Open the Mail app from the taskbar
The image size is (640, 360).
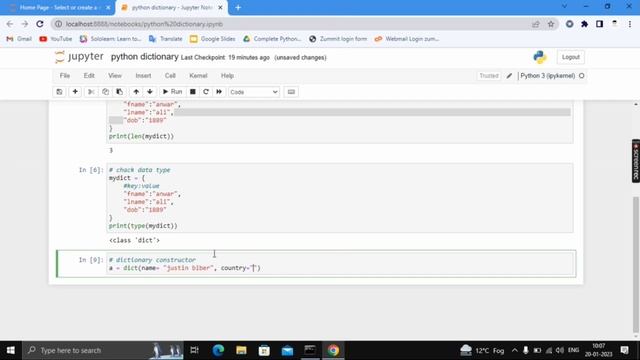(x=287, y=350)
